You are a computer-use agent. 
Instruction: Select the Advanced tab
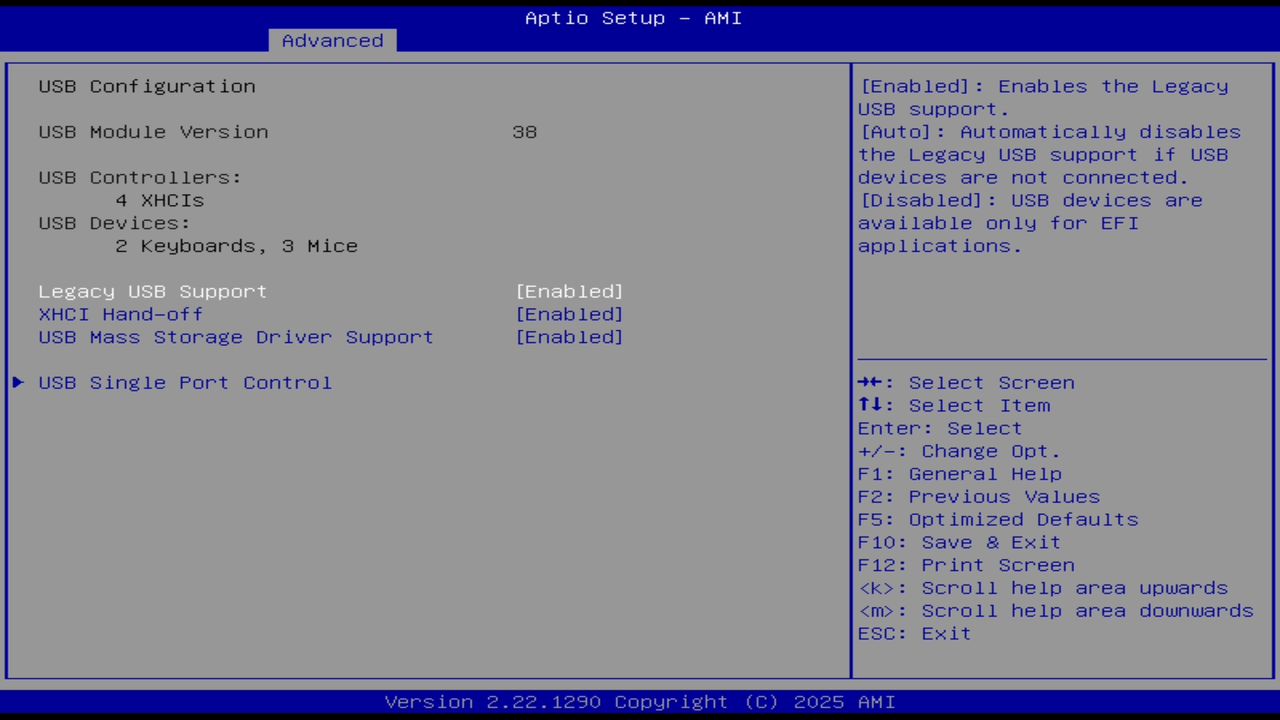pyautogui.click(x=331, y=40)
